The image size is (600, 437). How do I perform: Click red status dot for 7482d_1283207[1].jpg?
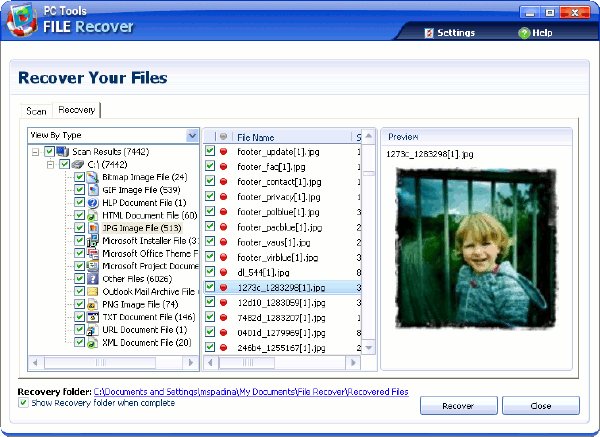[x=223, y=318]
